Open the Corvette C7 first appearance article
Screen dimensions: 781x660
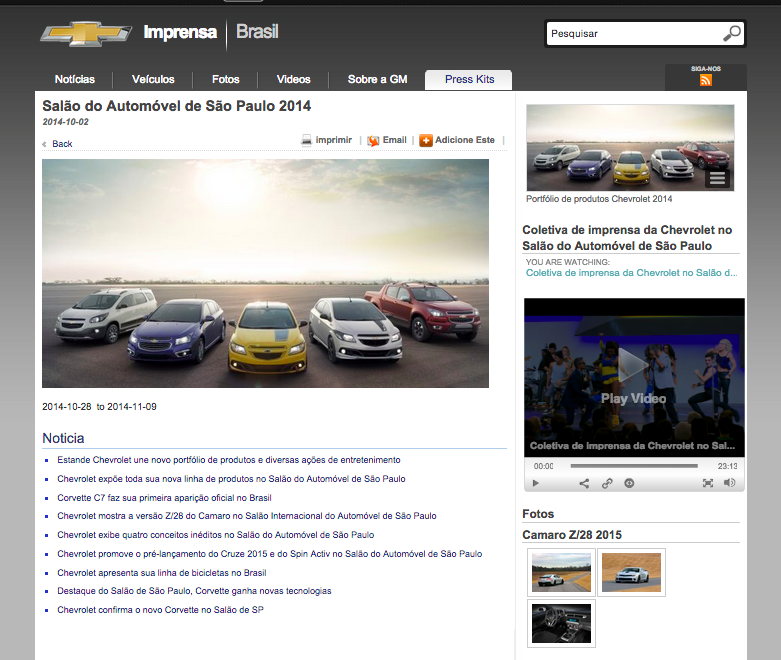(x=164, y=498)
